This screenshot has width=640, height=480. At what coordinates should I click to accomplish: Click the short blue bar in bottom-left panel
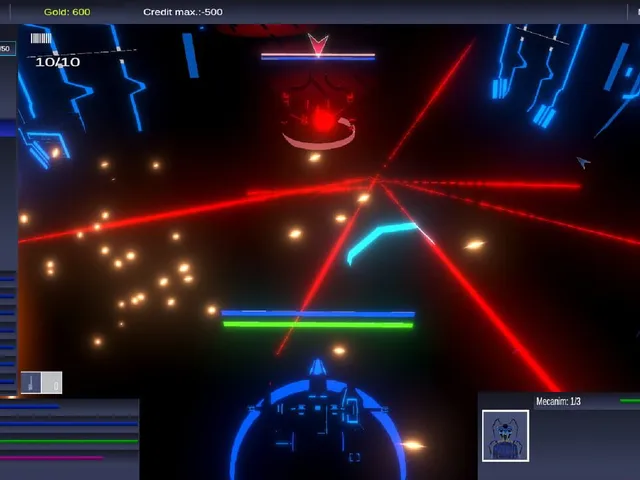[x=30, y=407]
